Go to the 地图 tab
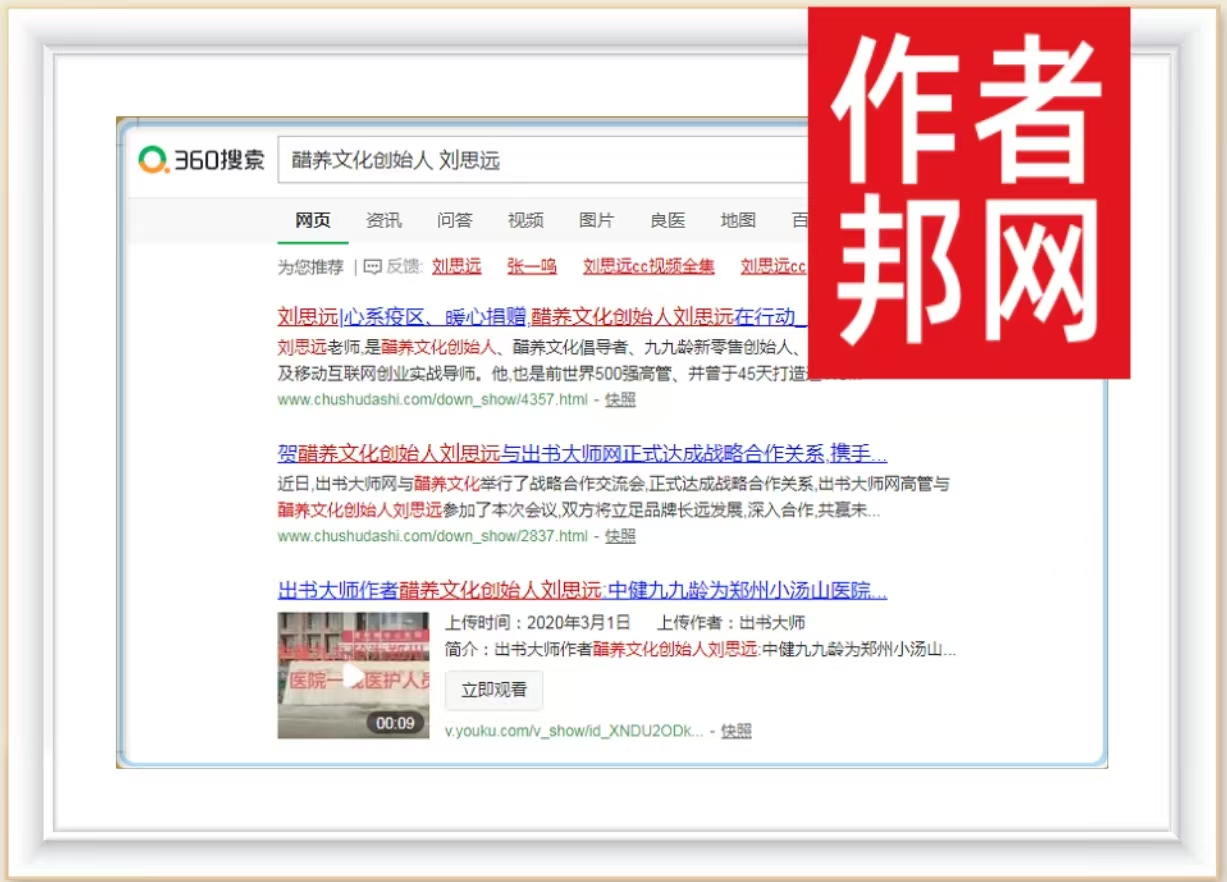Screen dimensions: 1227x882 tap(739, 221)
